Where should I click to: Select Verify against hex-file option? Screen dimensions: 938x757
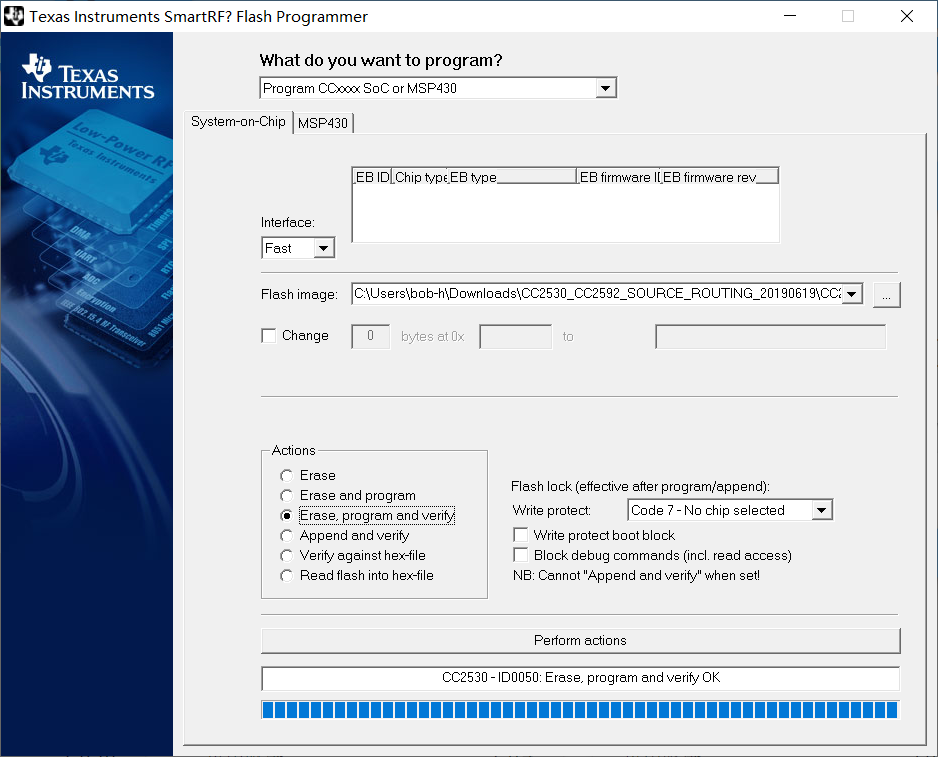pyautogui.click(x=287, y=555)
